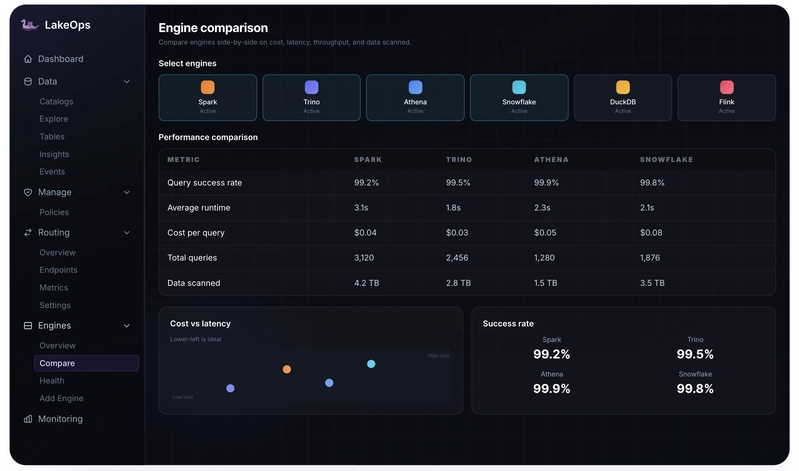The height and width of the screenshot is (471, 799).
Task: Click the Query success rate table row
Action: click(467, 182)
